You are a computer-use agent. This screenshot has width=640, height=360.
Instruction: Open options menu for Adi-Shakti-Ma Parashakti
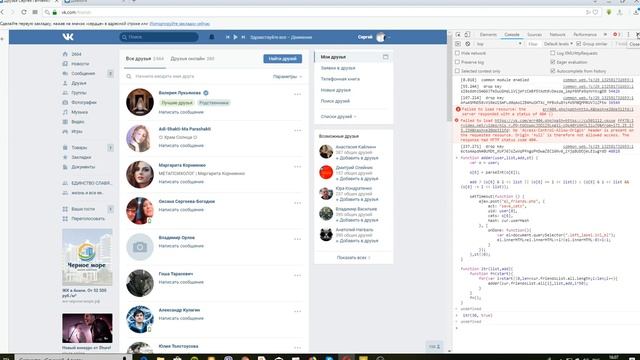coord(298,131)
